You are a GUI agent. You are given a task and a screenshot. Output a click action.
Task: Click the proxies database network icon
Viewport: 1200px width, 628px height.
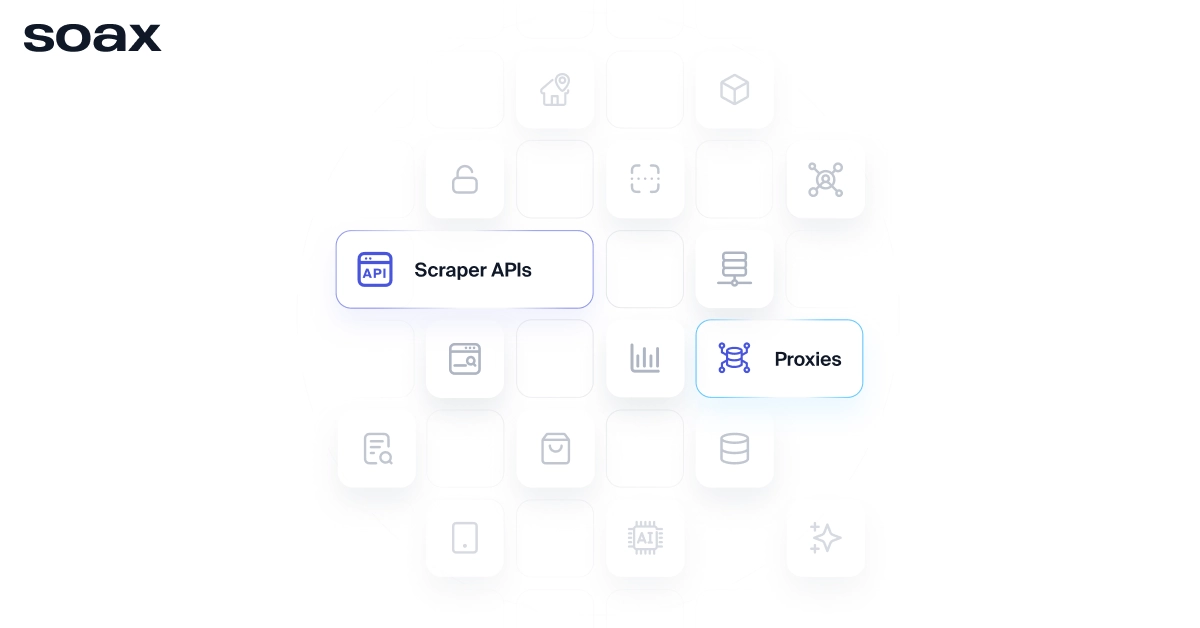(734, 358)
